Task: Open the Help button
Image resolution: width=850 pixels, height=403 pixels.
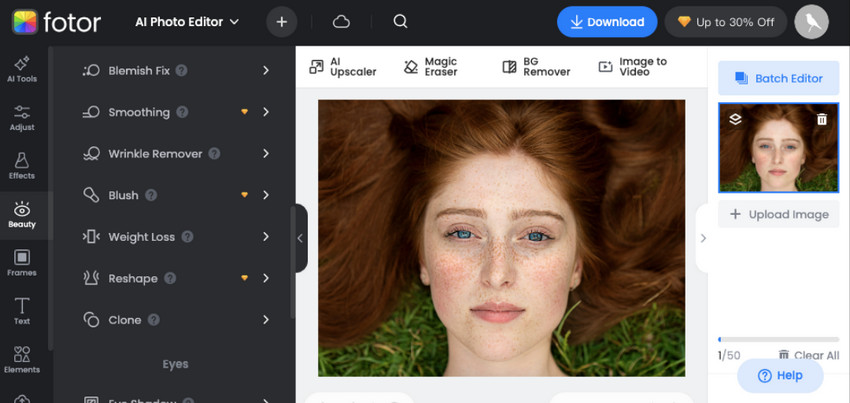Action: (x=780, y=375)
